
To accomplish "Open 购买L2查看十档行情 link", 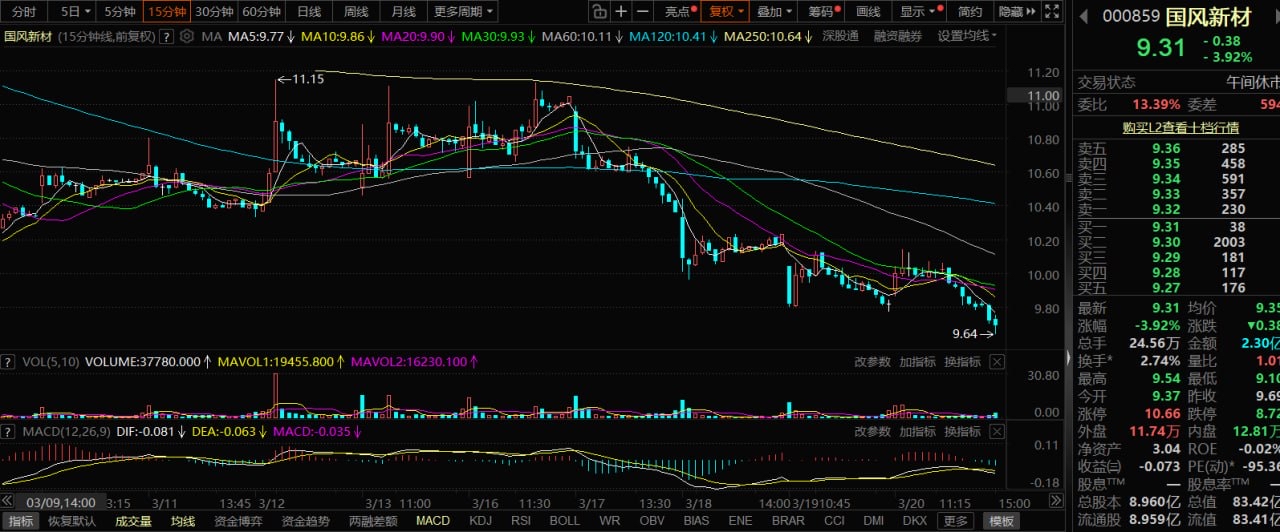I will pos(1180,127).
